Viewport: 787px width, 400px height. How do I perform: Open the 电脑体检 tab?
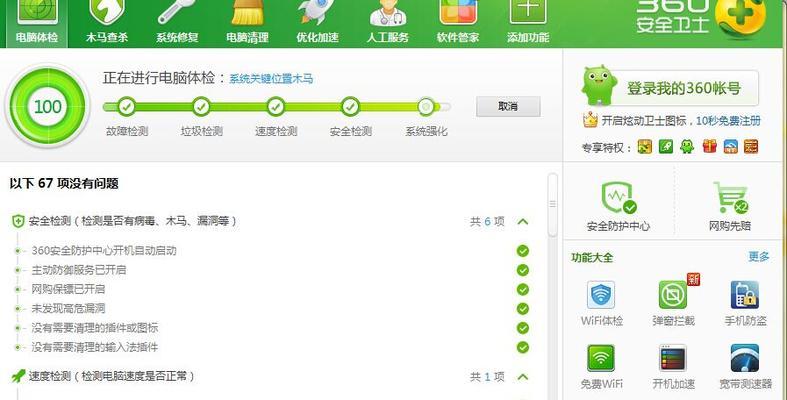pyautogui.click(x=37, y=23)
